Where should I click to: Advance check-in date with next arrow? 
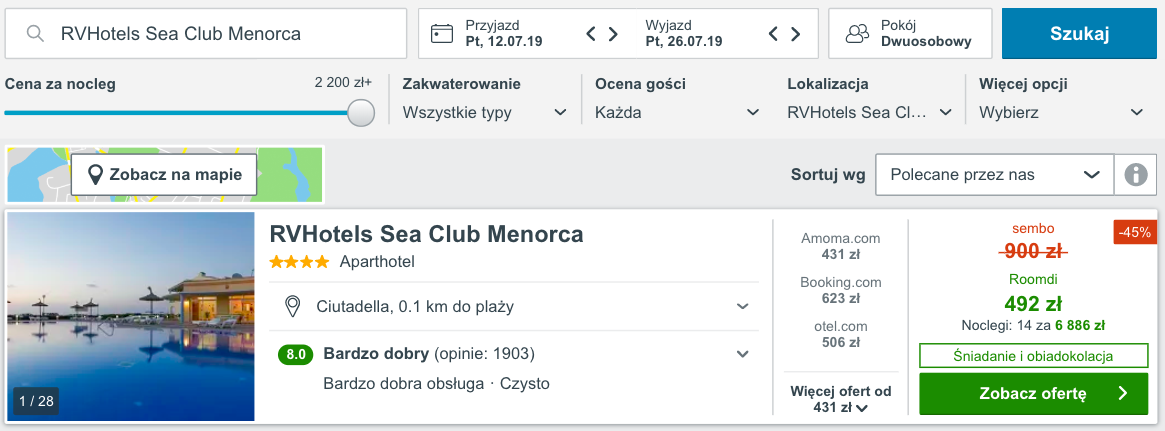(614, 33)
